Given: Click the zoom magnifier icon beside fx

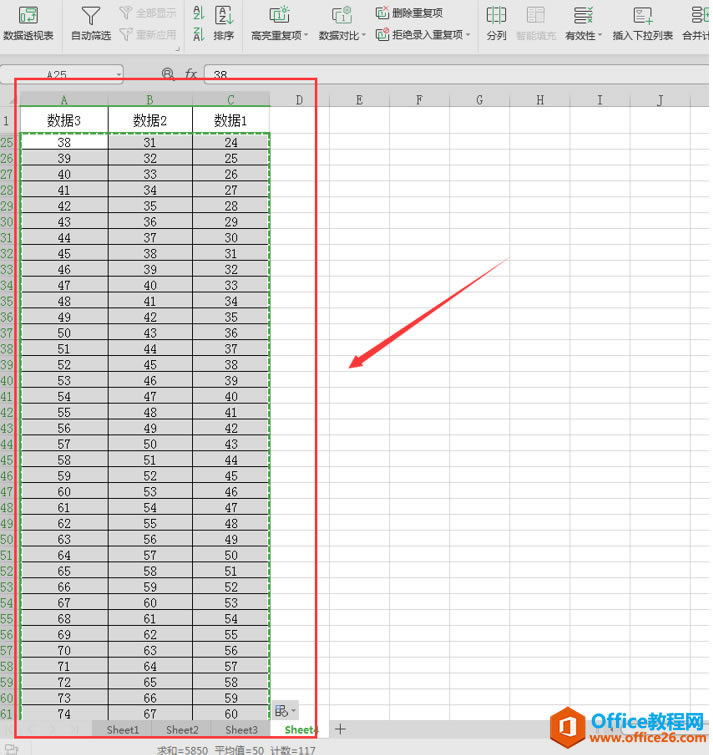Looking at the screenshot, I should tap(167, 74).
